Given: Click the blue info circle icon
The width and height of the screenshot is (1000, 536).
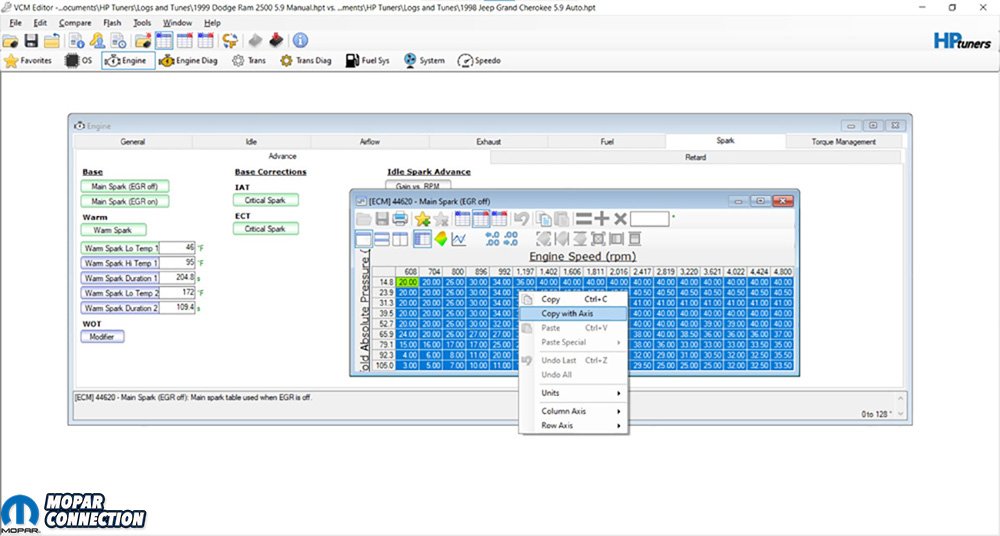Looking at the screenshot, I should point(300,41).
